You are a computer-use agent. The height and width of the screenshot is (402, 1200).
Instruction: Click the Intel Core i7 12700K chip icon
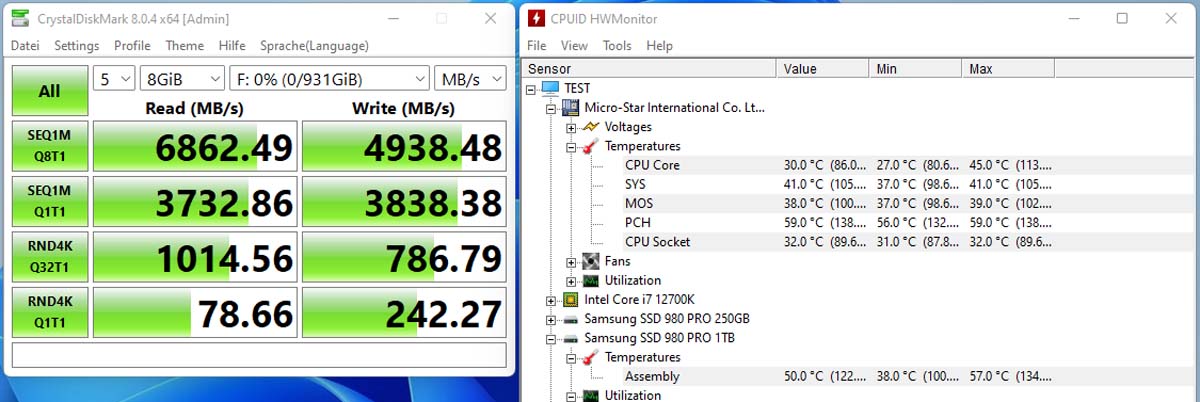[570, 299]
